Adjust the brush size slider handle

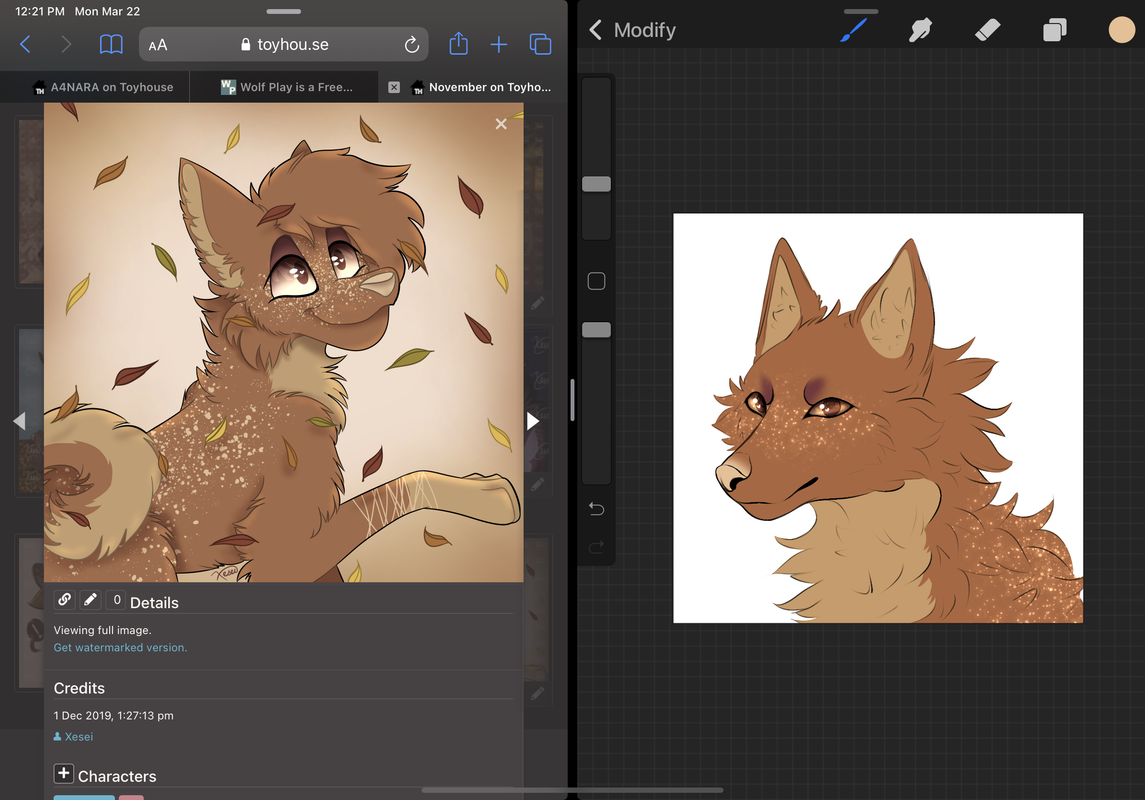coord(597,184)
